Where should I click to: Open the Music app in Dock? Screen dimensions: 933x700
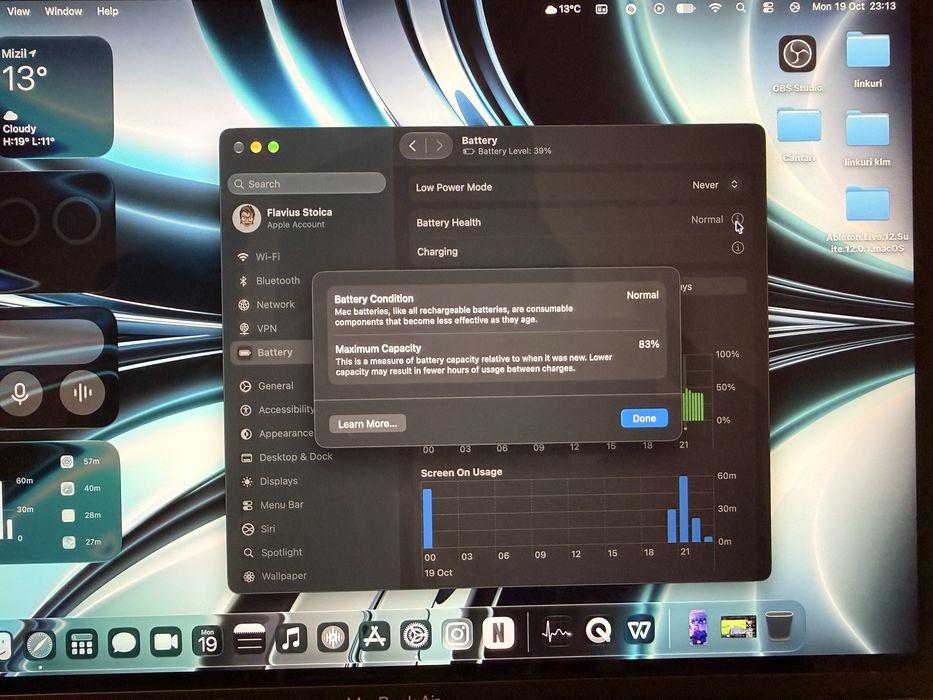291,639
